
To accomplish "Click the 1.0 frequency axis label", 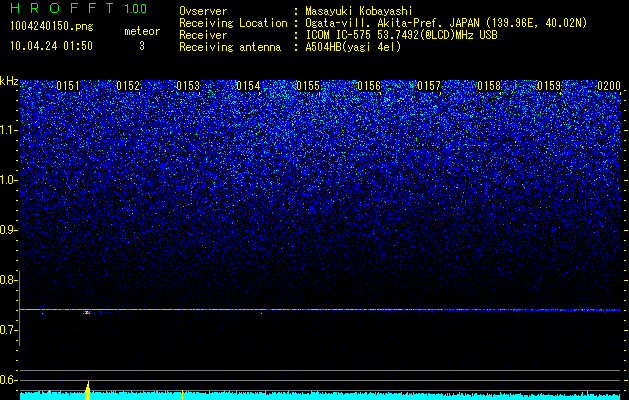I will tap(8, 181).
